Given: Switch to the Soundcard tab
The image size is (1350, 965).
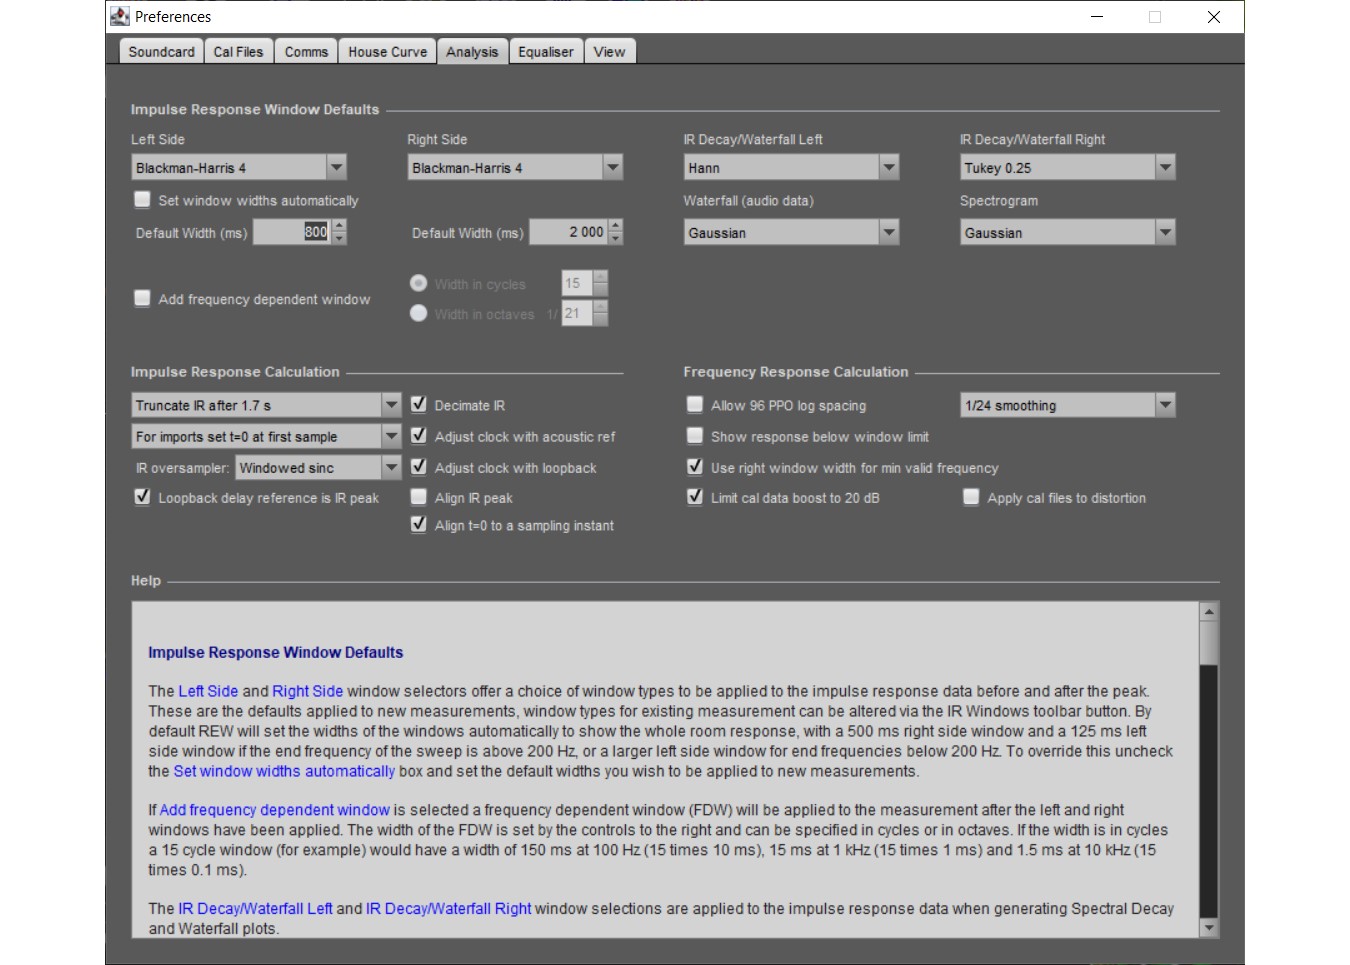Looking at the screenshot, I should (x=162, y=52).
